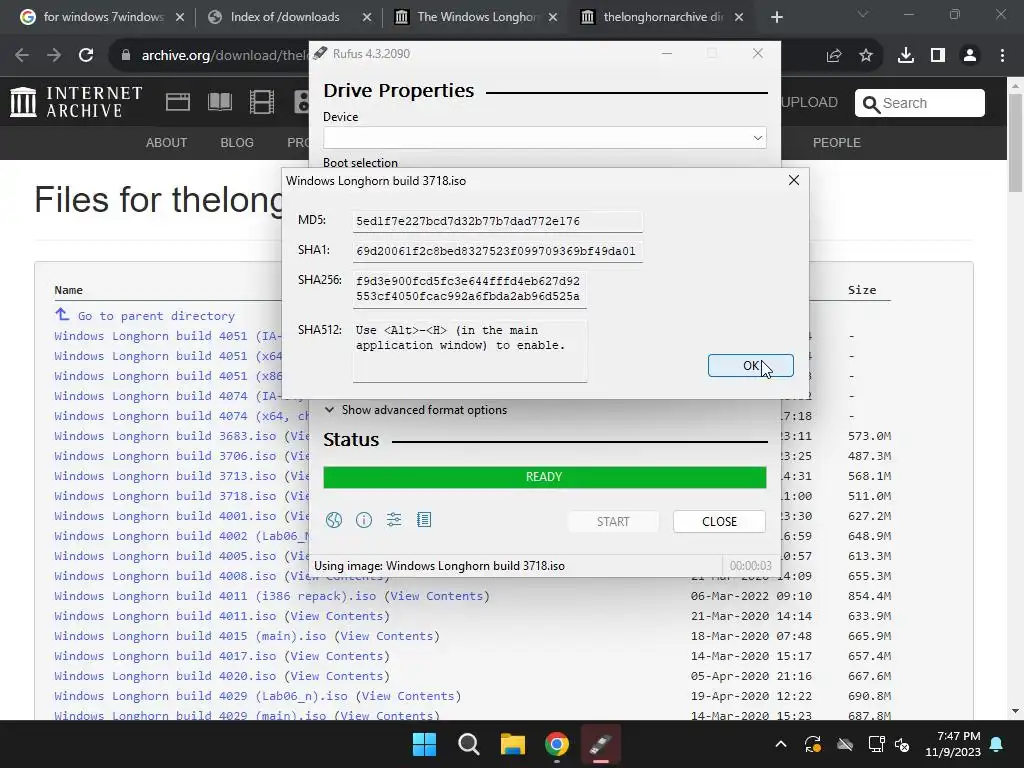Viewport: 1024px width, 768px height.
Task: Open File Explorer from taskbar
Action: click(513, 744)
